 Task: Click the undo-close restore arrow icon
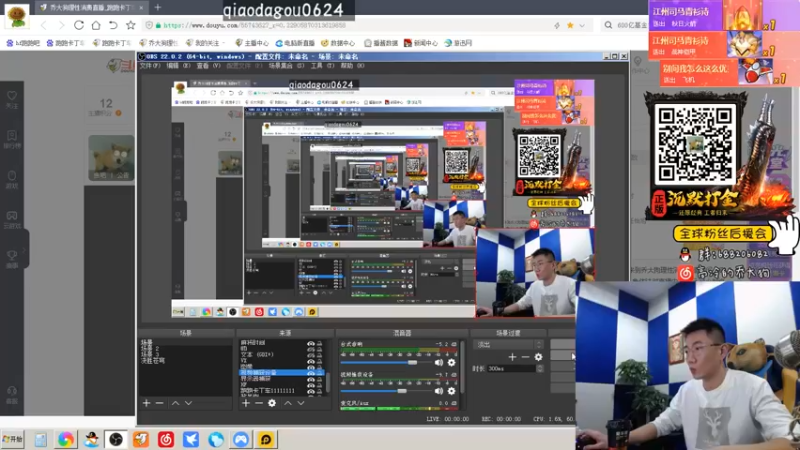click(x=113, y=25)
